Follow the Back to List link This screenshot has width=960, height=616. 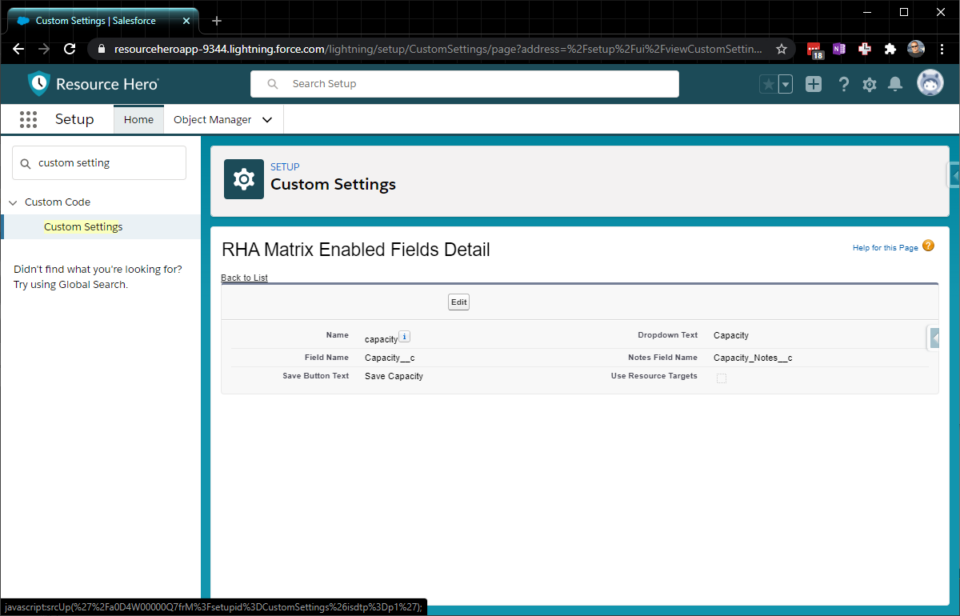pyautogui.click(x=244, y=277)
